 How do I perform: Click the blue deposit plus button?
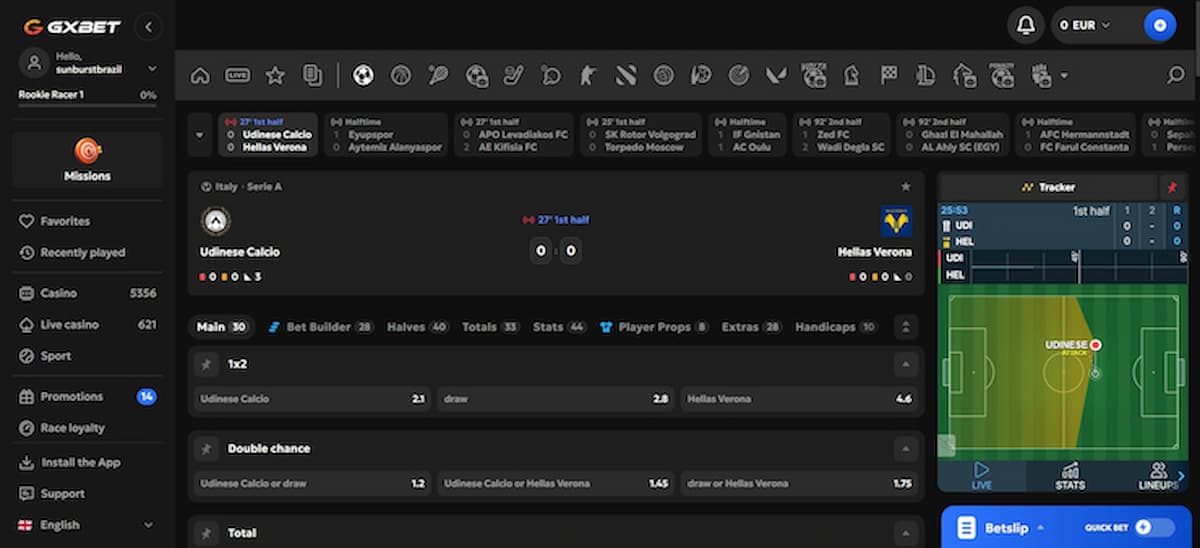pos(1160,25)
